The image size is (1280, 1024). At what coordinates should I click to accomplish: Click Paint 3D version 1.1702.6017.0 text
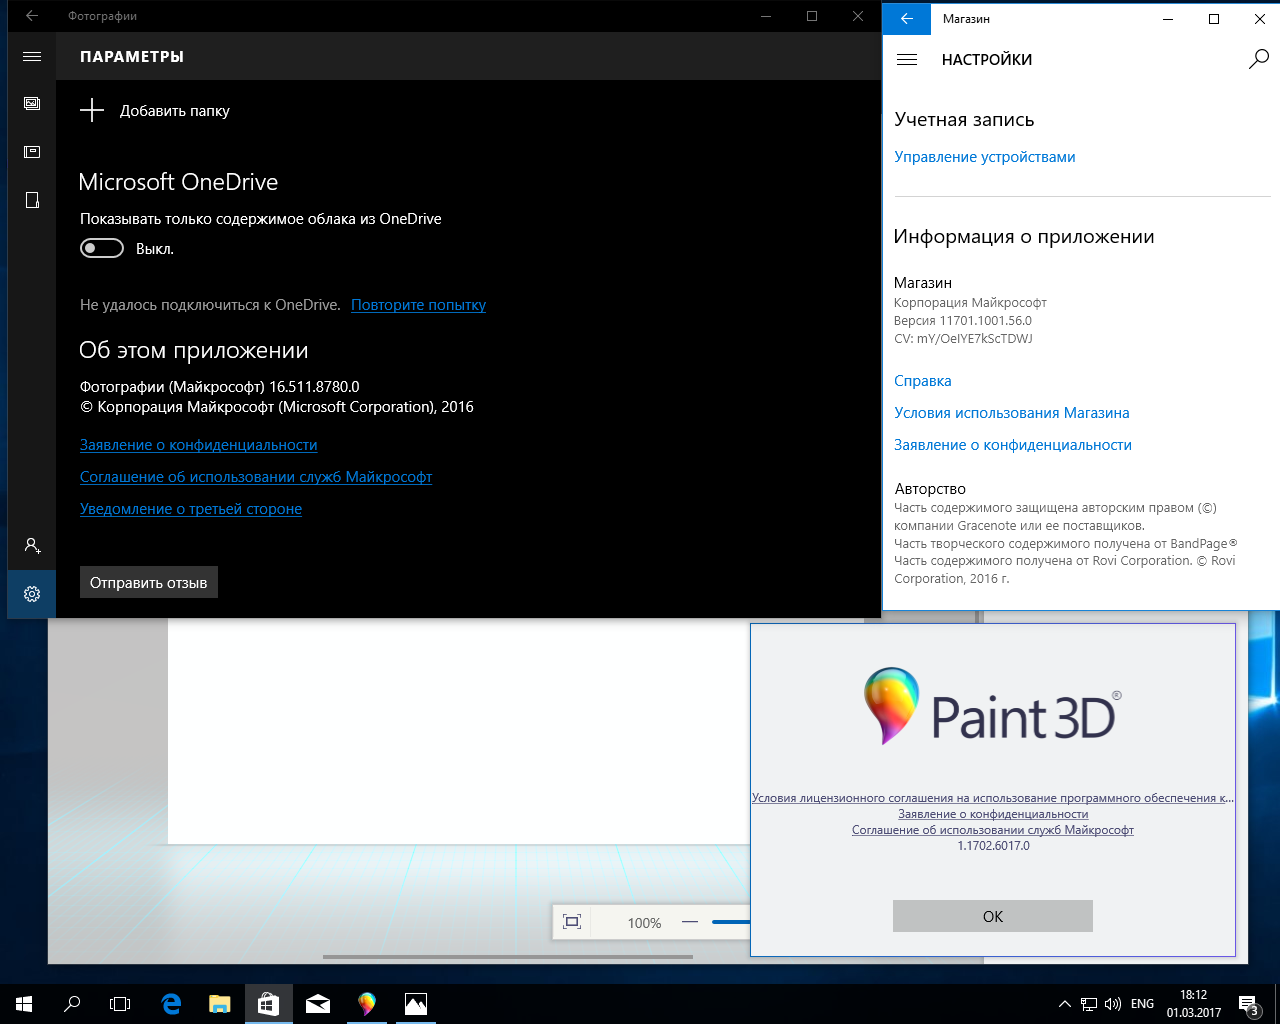pos(993,846)
